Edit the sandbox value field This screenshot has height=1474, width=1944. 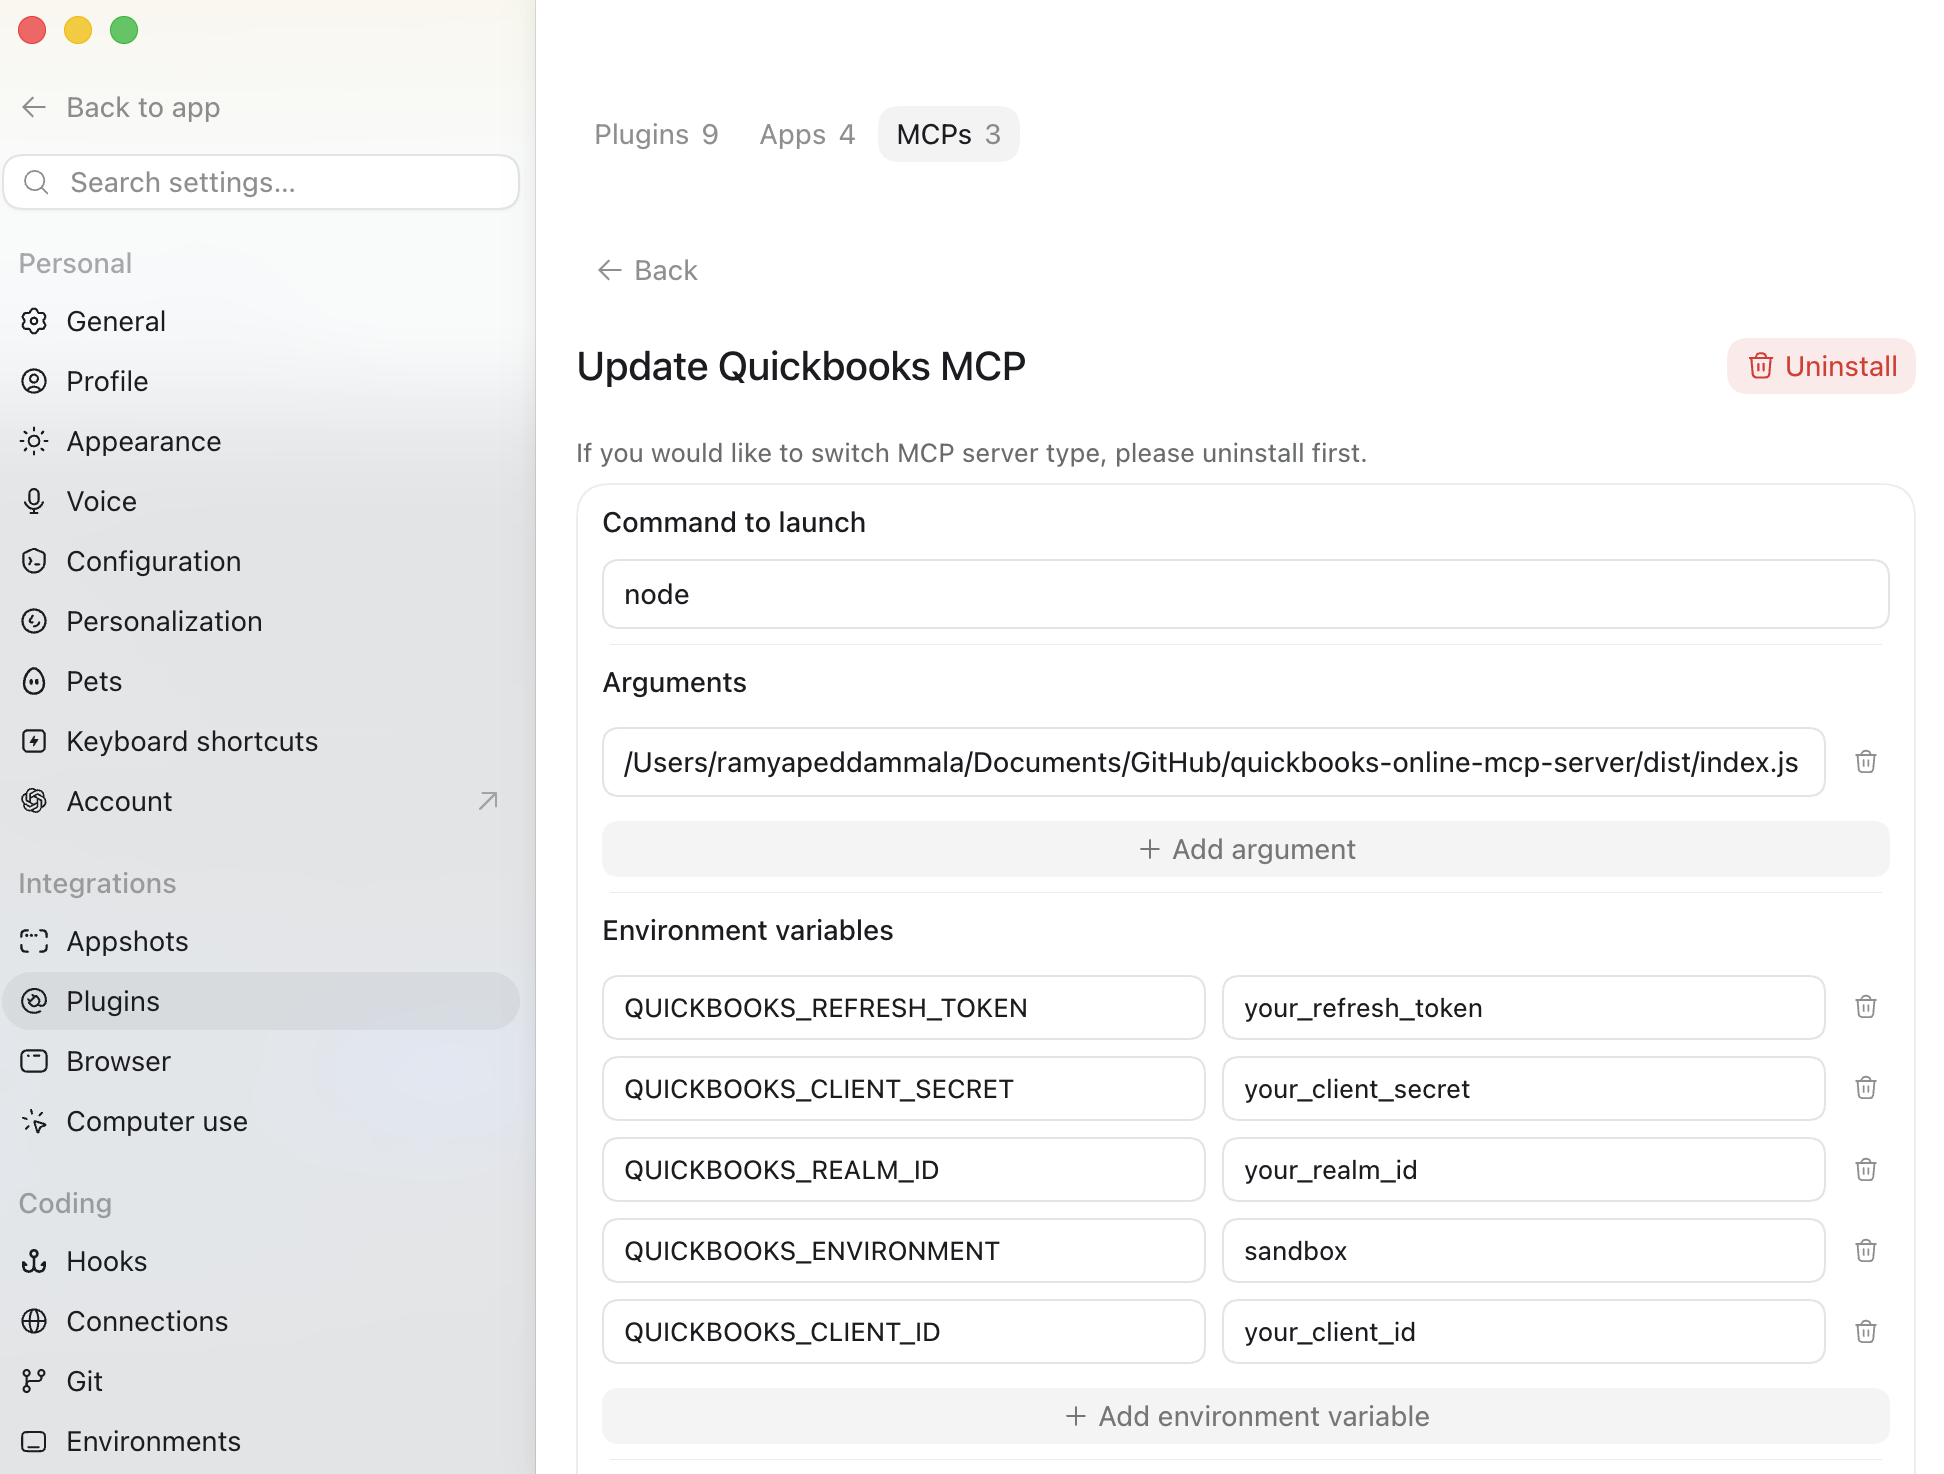tap(1524, 1250)
